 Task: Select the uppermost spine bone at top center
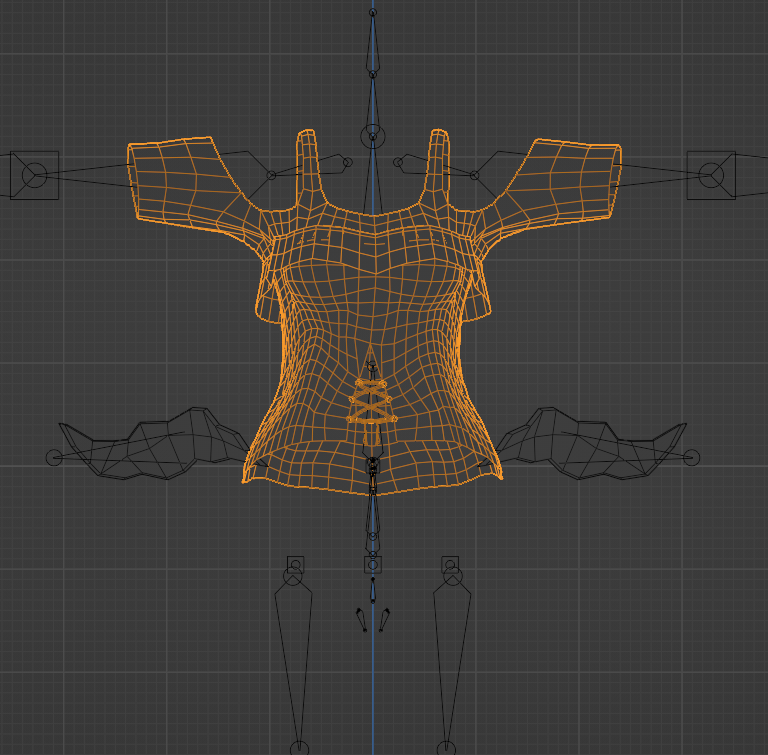373,43
